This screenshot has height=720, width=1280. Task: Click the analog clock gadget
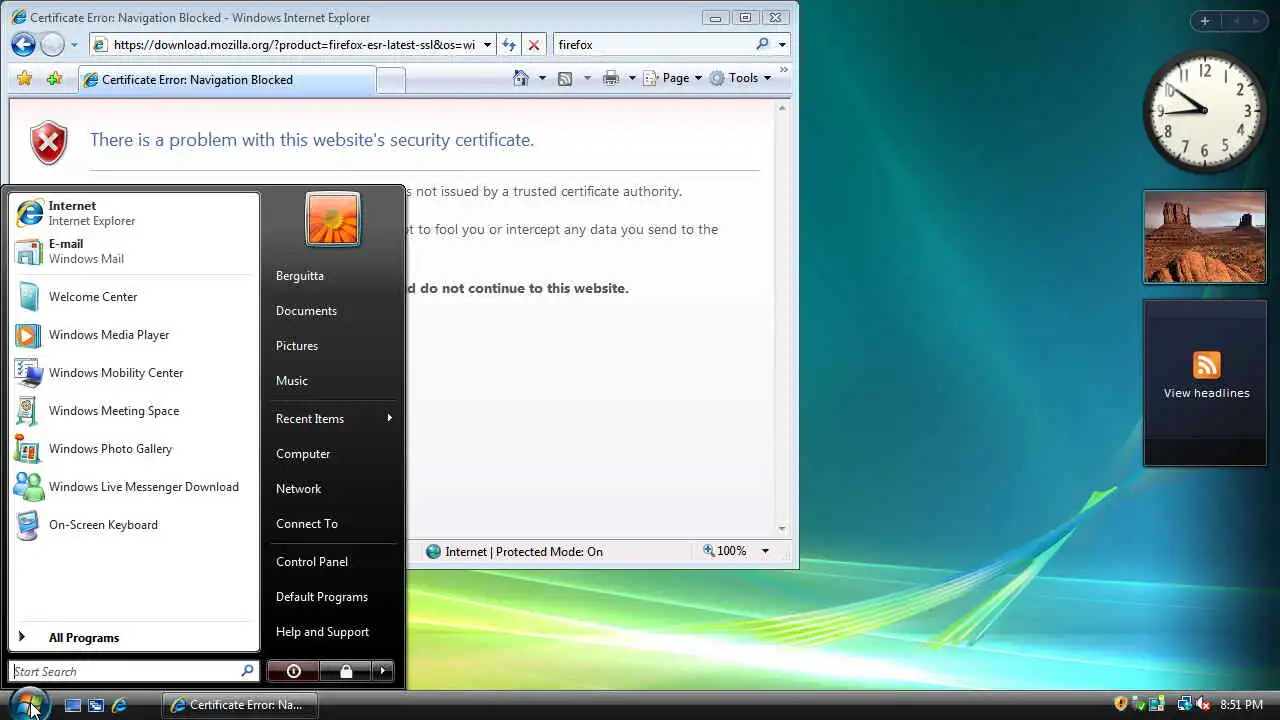[1204, 112]
